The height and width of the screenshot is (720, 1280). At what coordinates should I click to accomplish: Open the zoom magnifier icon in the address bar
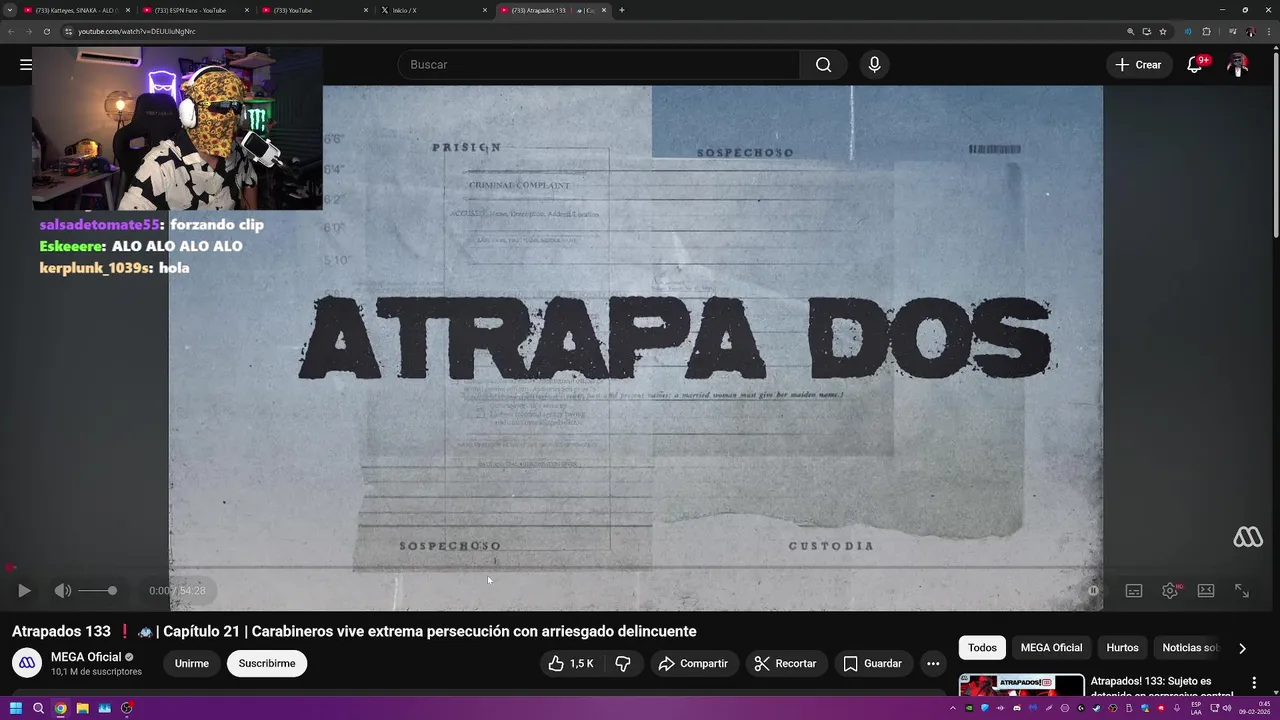tap(1130, 31)
